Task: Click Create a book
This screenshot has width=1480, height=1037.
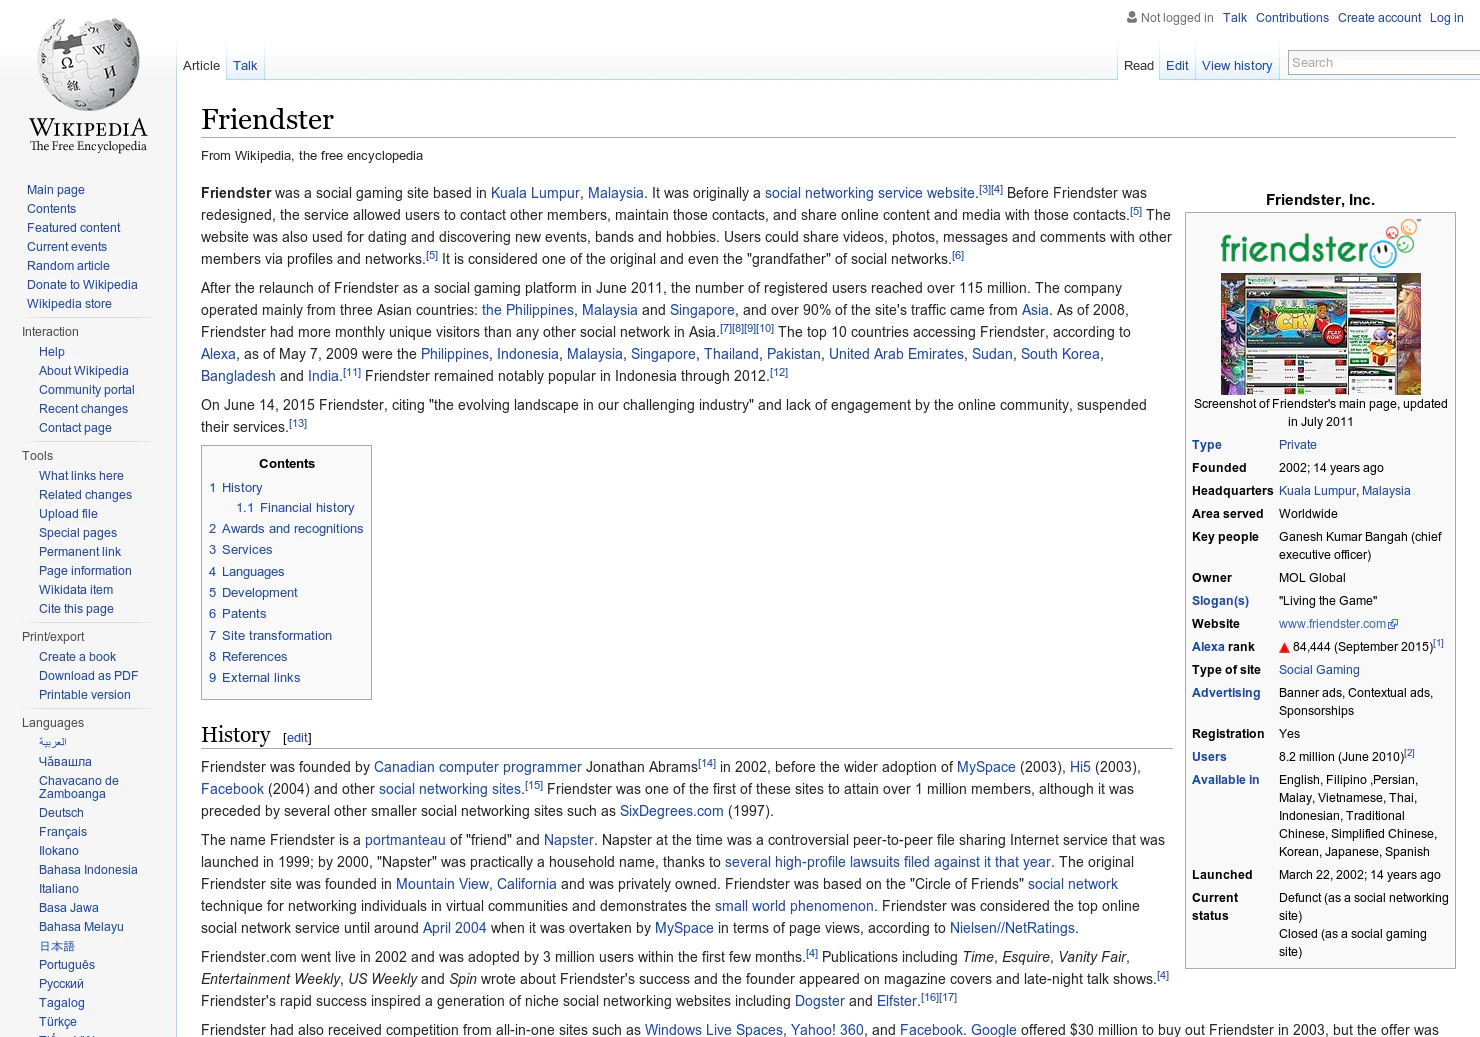Action: pyautogui.click(x=77, y=657)
